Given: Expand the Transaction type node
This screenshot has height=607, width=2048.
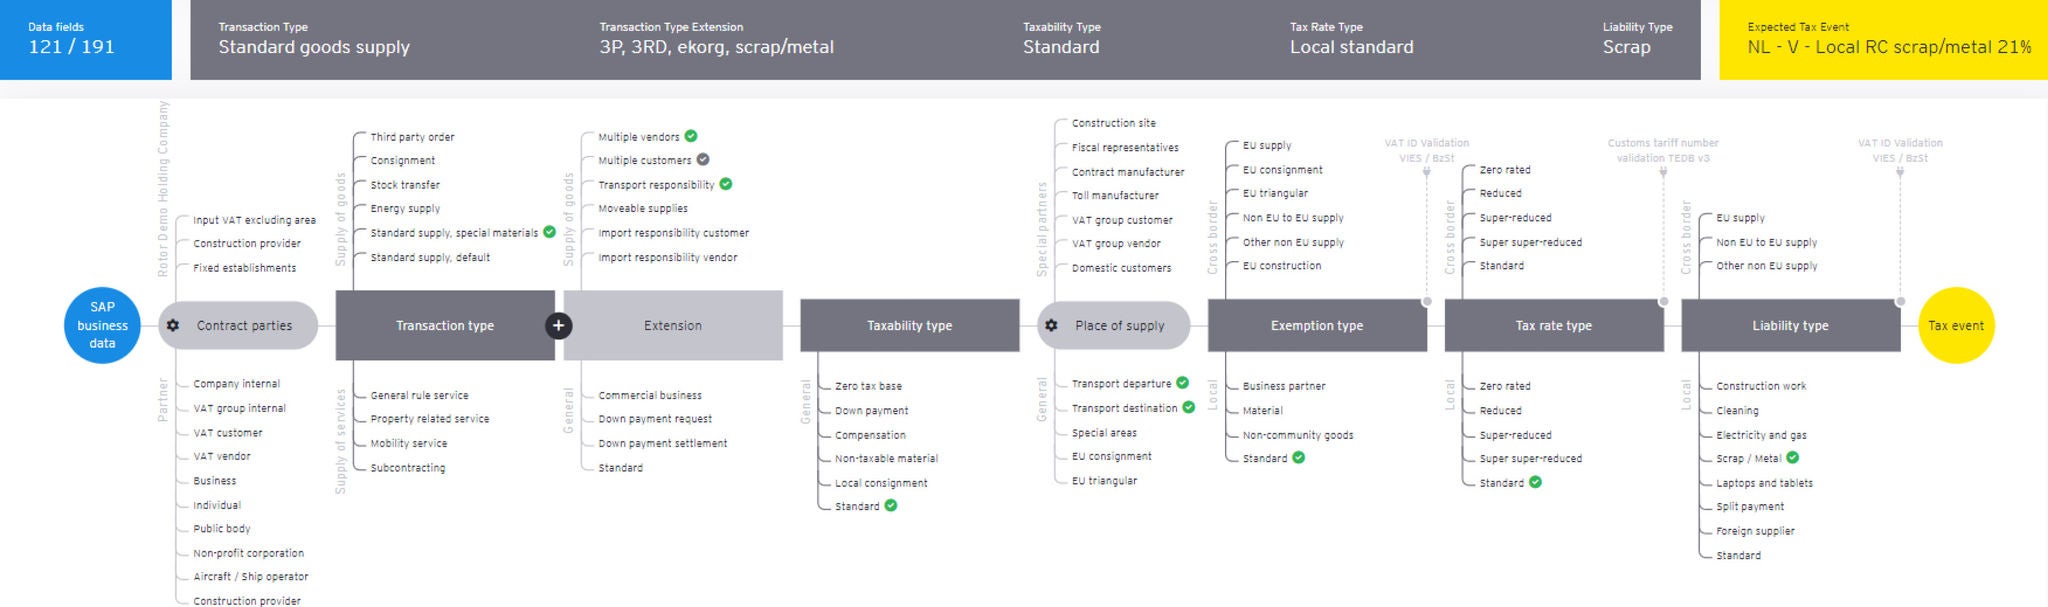Looking at the screenshot, I should tap(445, 326).
